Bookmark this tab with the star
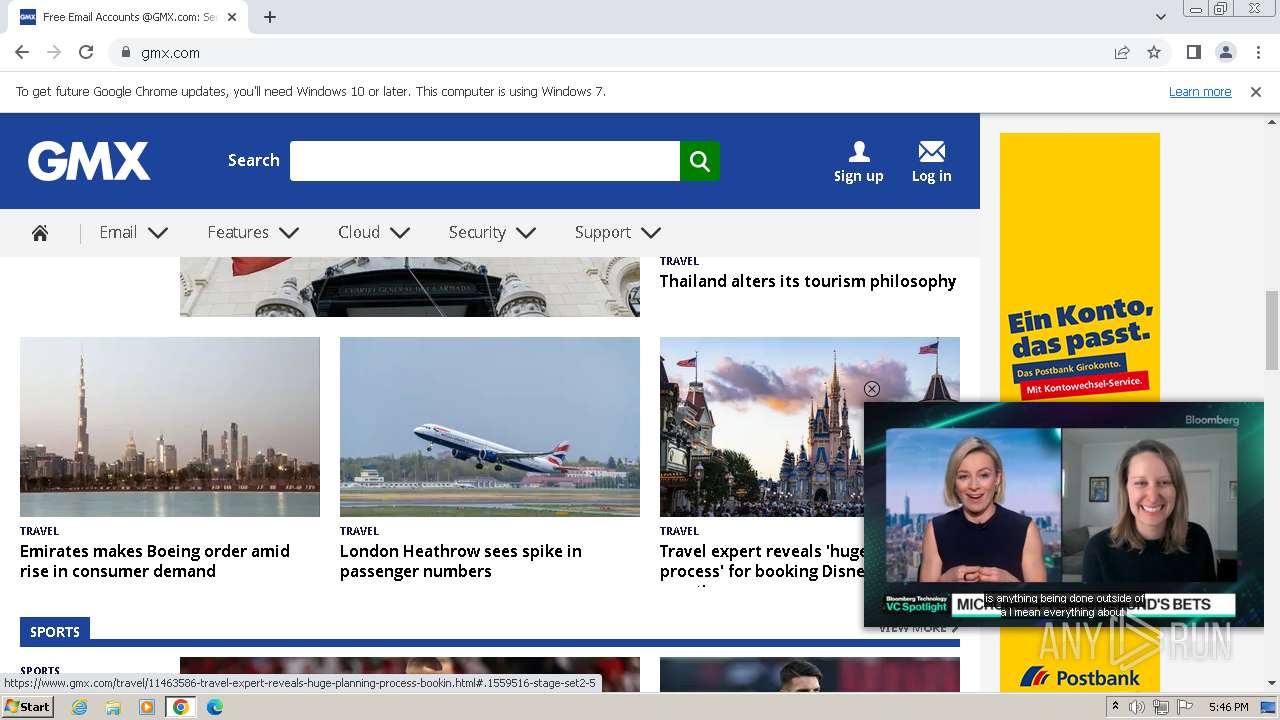 click(1154, 52)
